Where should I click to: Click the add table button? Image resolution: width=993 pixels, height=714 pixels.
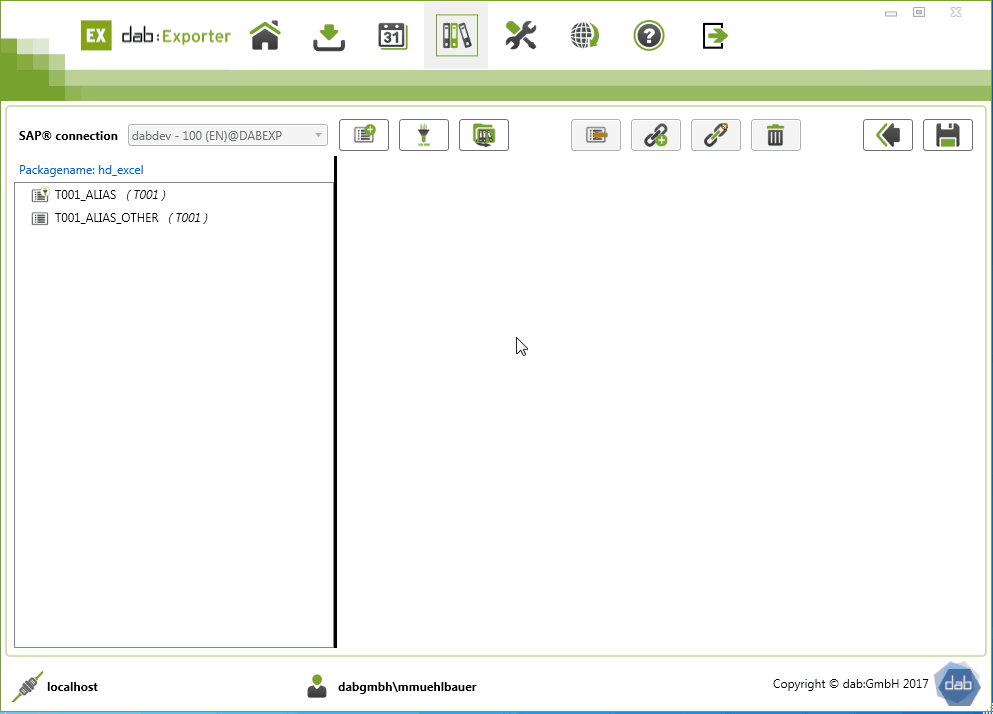click(364, 135)
